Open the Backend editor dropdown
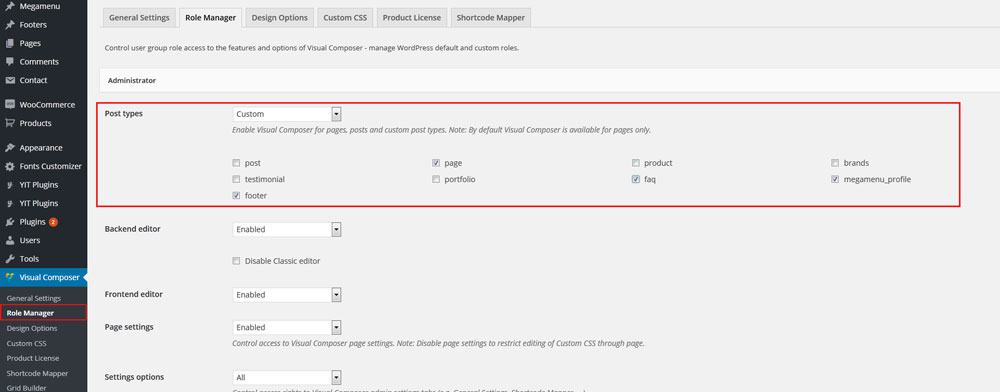The image size is (1000, 392). [x=287, y=229]
